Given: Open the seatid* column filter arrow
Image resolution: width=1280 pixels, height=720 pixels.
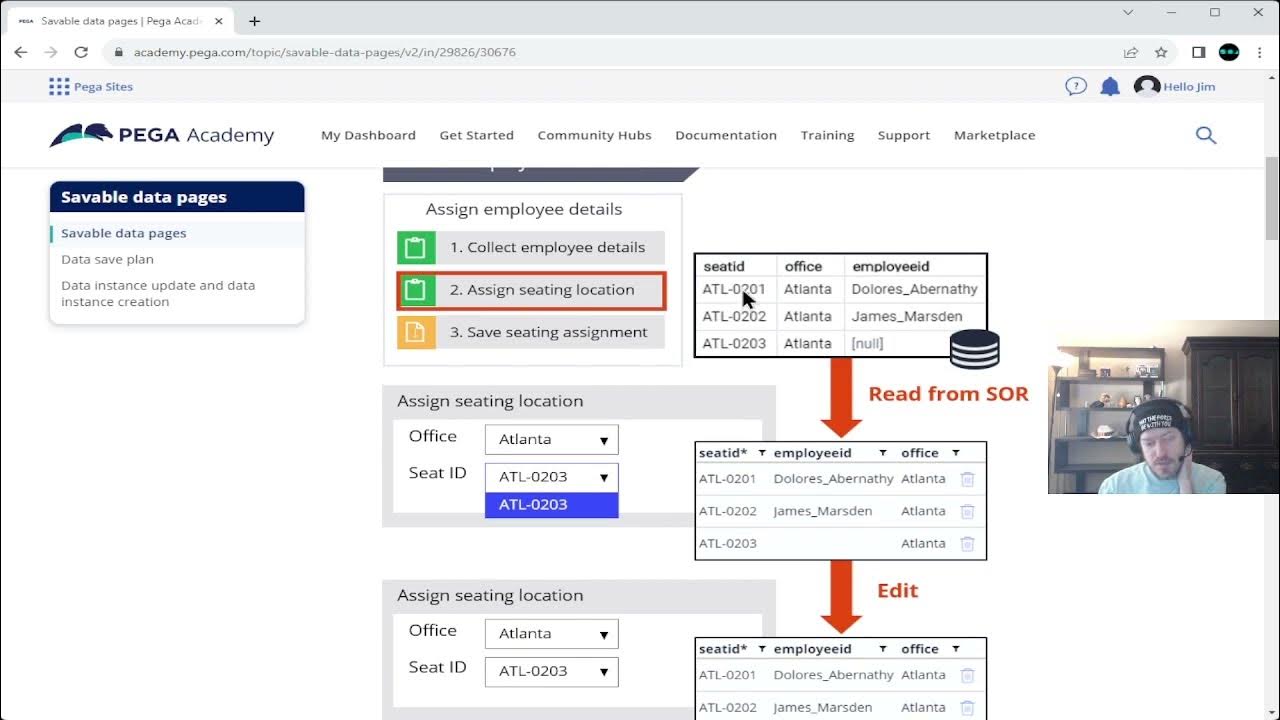Looking at the screenshot, I should click(x=762, y=453).
